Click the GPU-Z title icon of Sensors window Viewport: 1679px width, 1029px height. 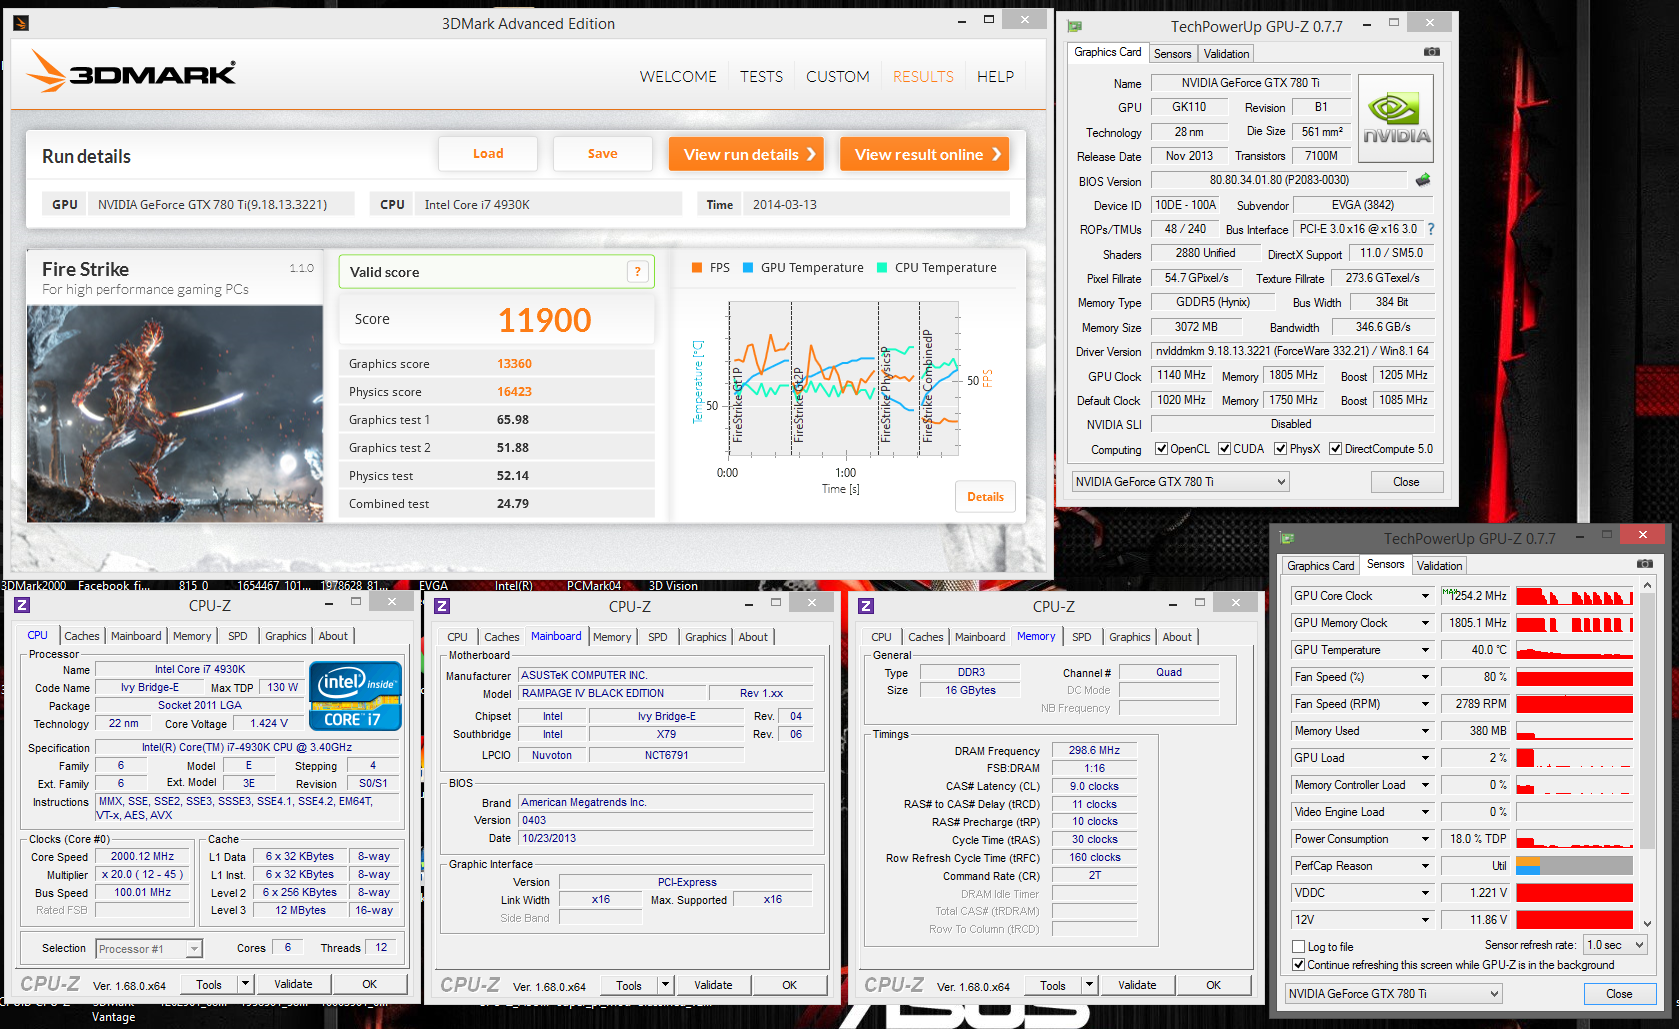point(1287,539)
